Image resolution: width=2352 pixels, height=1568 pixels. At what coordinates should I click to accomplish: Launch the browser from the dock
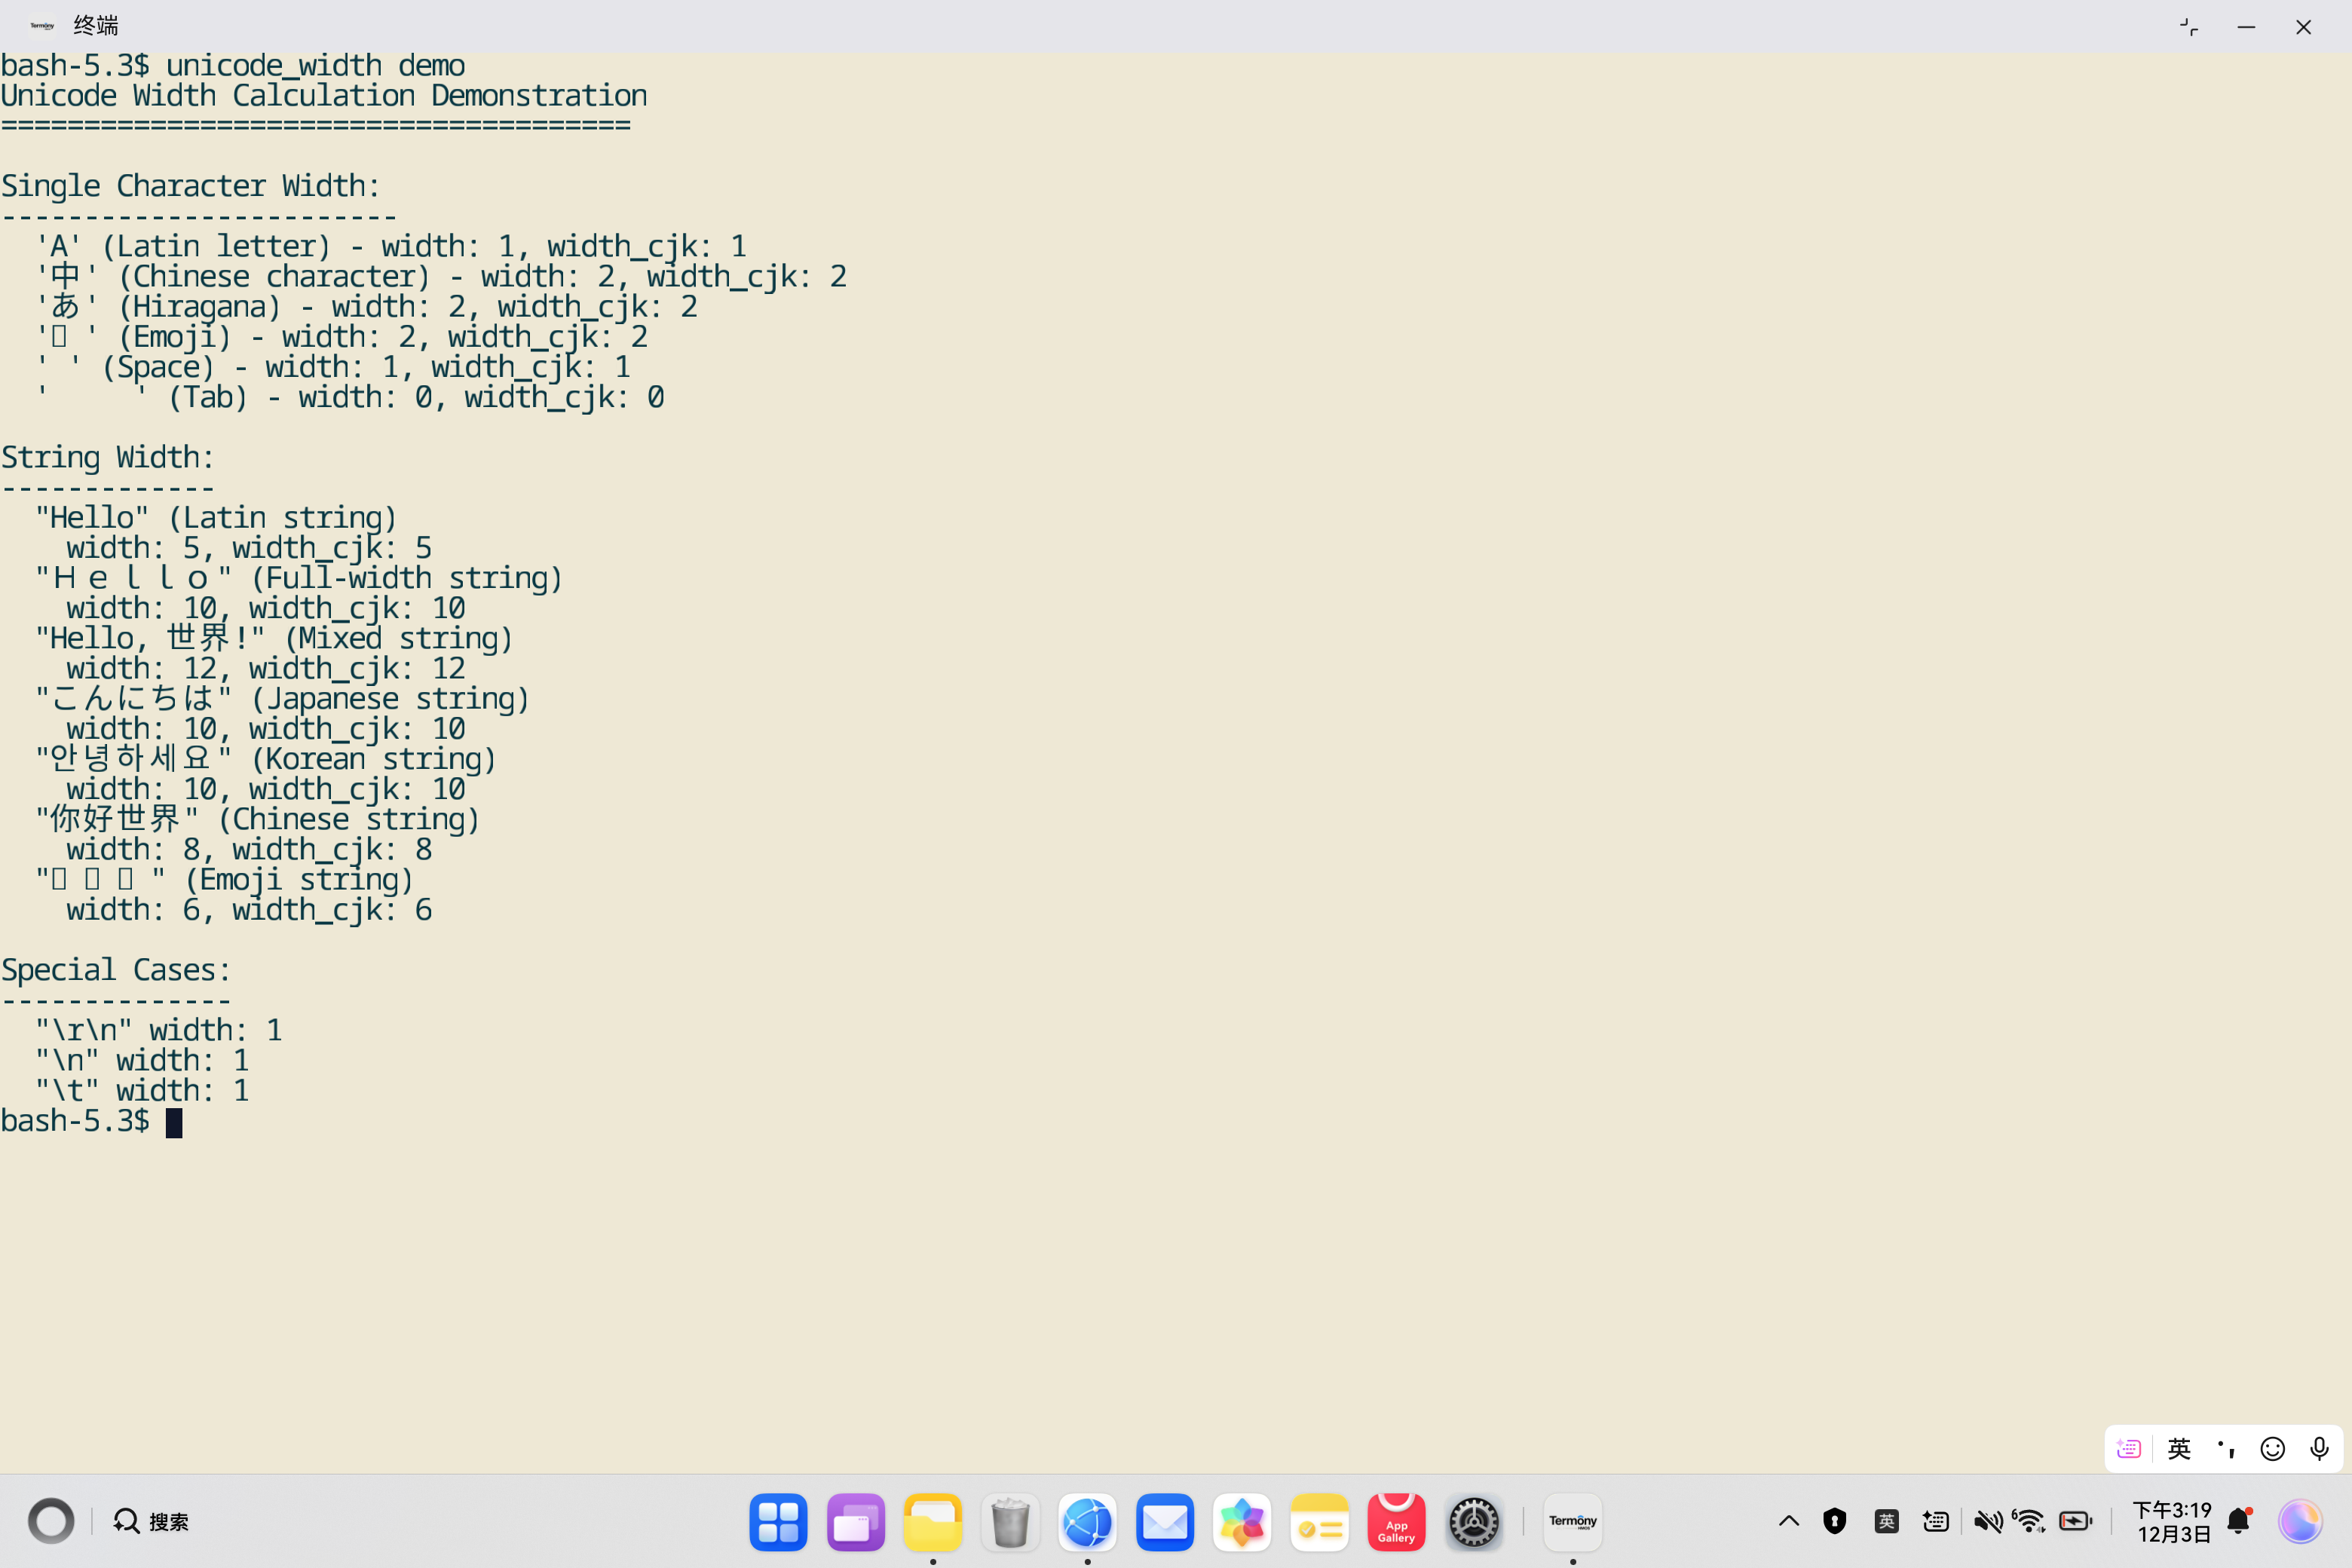click(1087, 1522)
